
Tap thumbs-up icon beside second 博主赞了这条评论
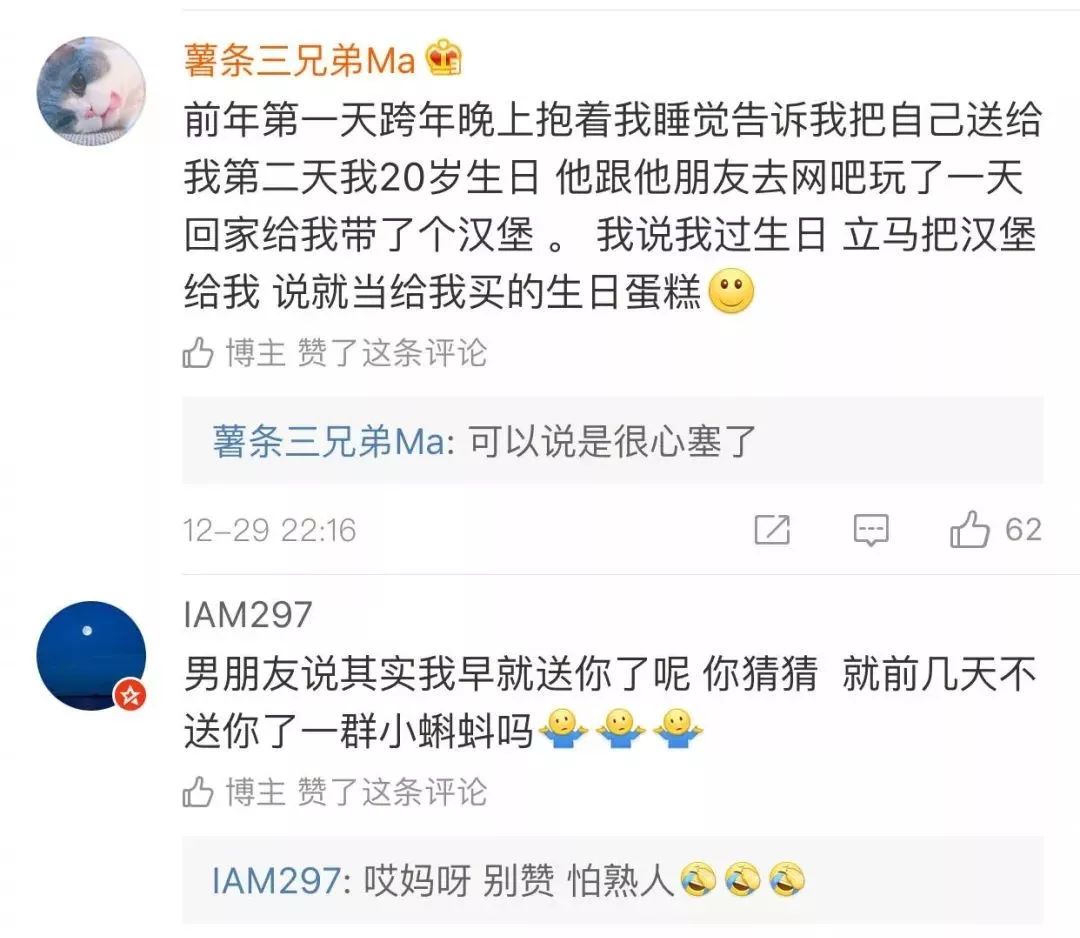tap(198, 791)
